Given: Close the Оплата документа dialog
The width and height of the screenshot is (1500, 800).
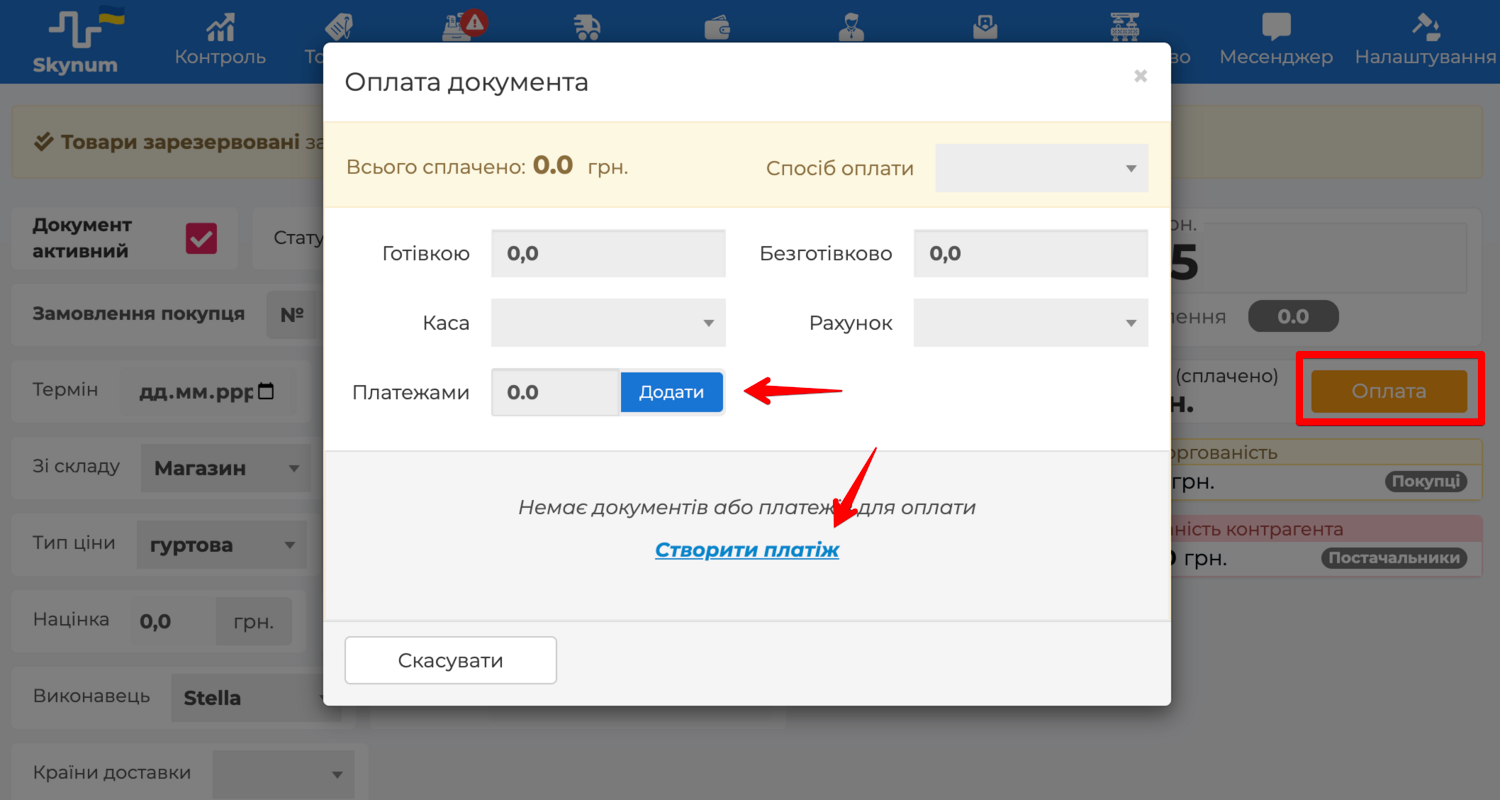Looking at the screenshot, I should pos(1140,76).
